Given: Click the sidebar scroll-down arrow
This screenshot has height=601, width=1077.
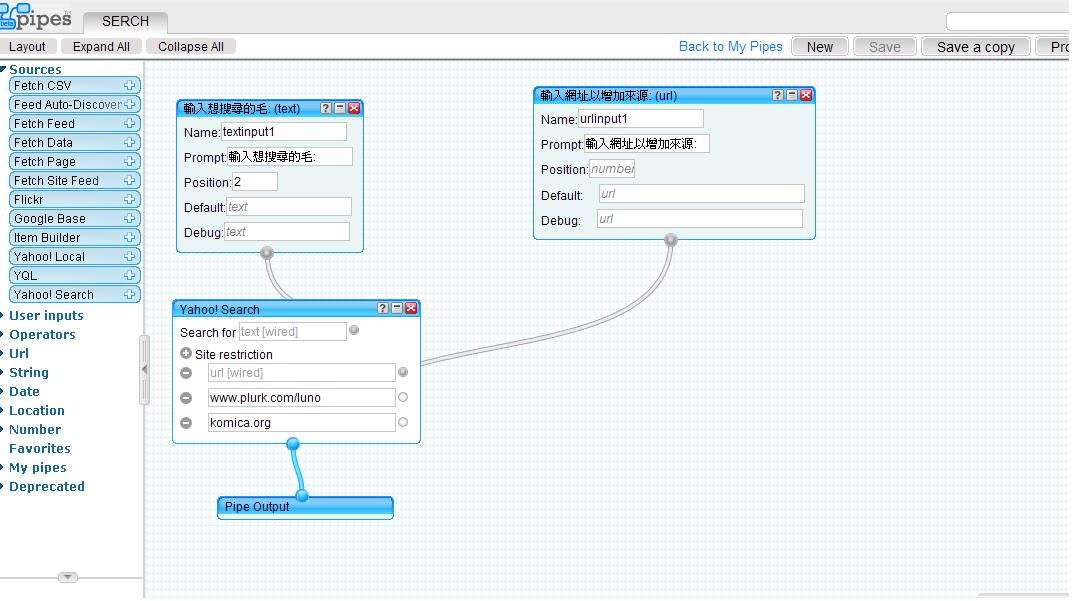Looking at the screenshot, I should [67, 577].
